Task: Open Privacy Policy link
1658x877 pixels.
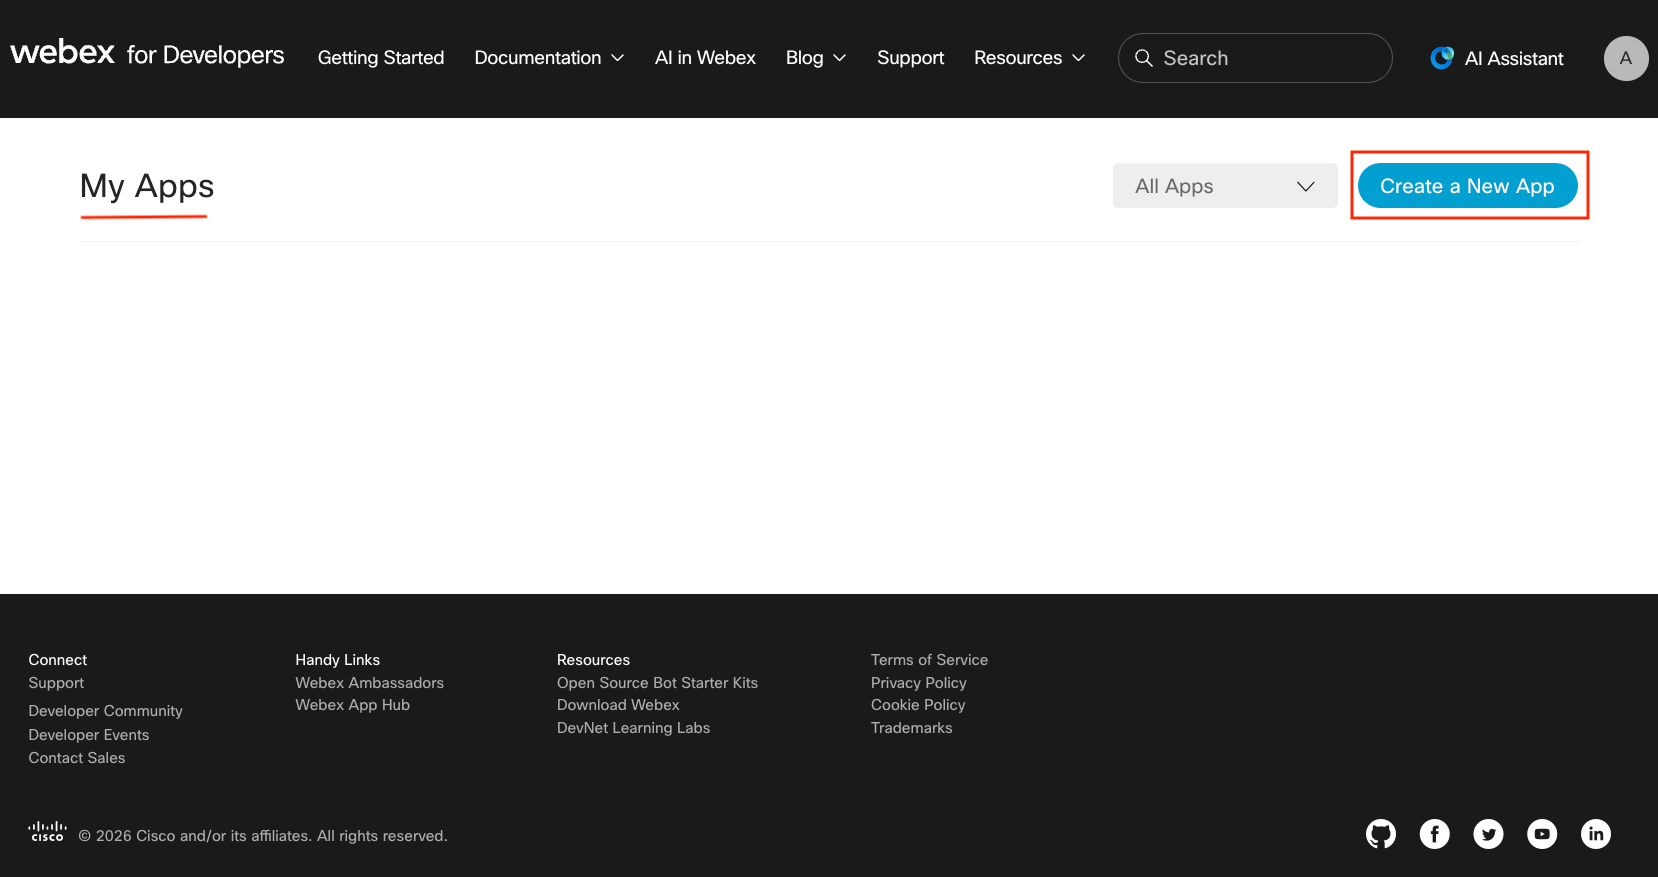Action: (919, 683)
